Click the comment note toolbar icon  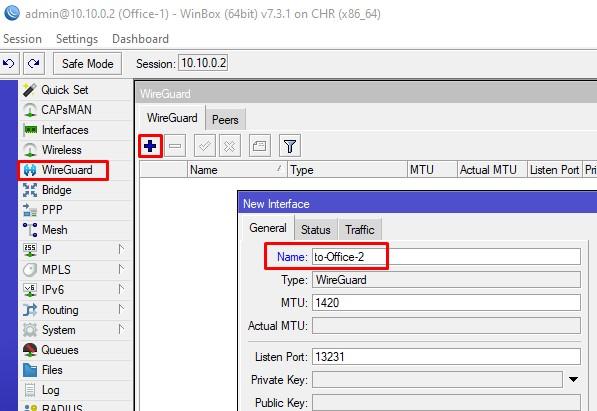260,146
